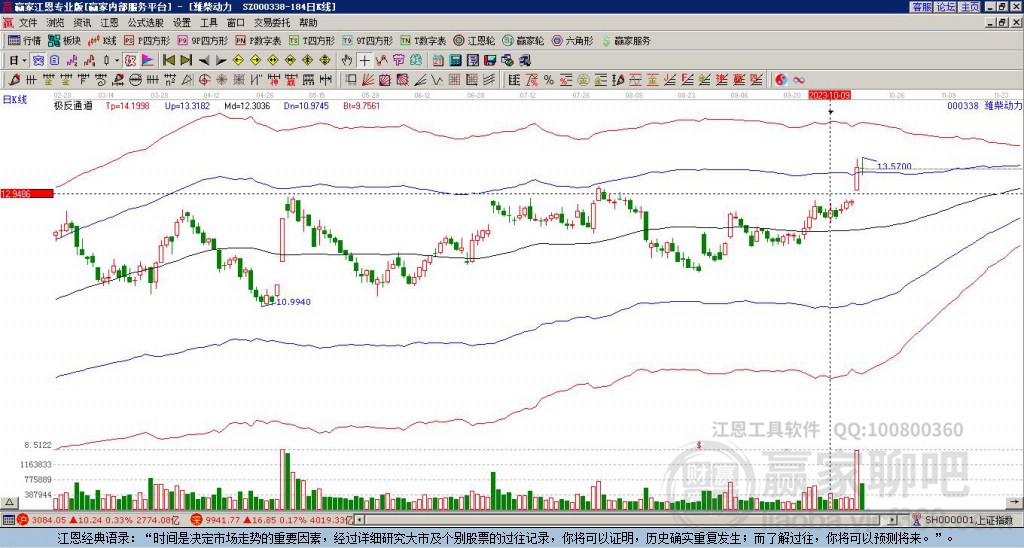
Task: Click the infinity loop icon
Action: click(799, 80)
